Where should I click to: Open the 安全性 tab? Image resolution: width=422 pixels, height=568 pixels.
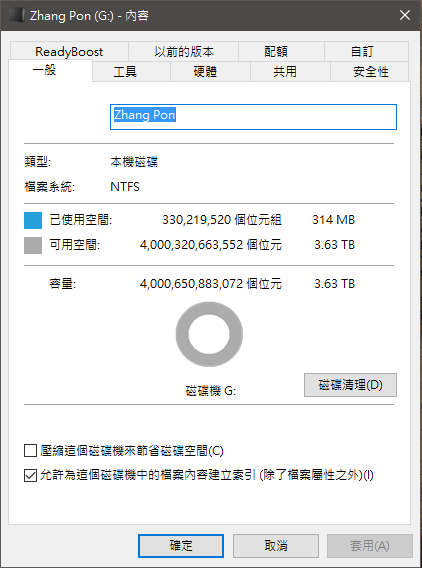pos(371,71)
